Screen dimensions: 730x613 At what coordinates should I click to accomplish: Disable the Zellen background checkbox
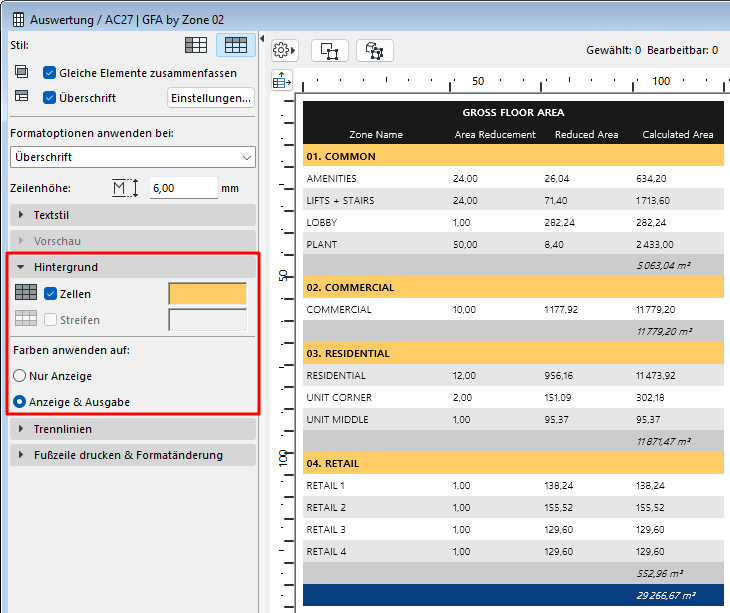pos(50,293)
